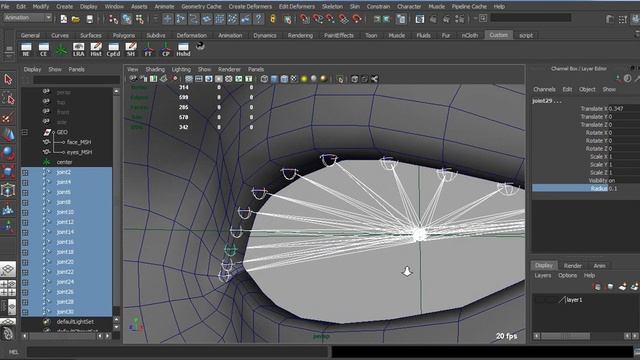Viewport: 640px width, 360px height.
Task: Switch to the Render layer tab
Action: (572, 266)
